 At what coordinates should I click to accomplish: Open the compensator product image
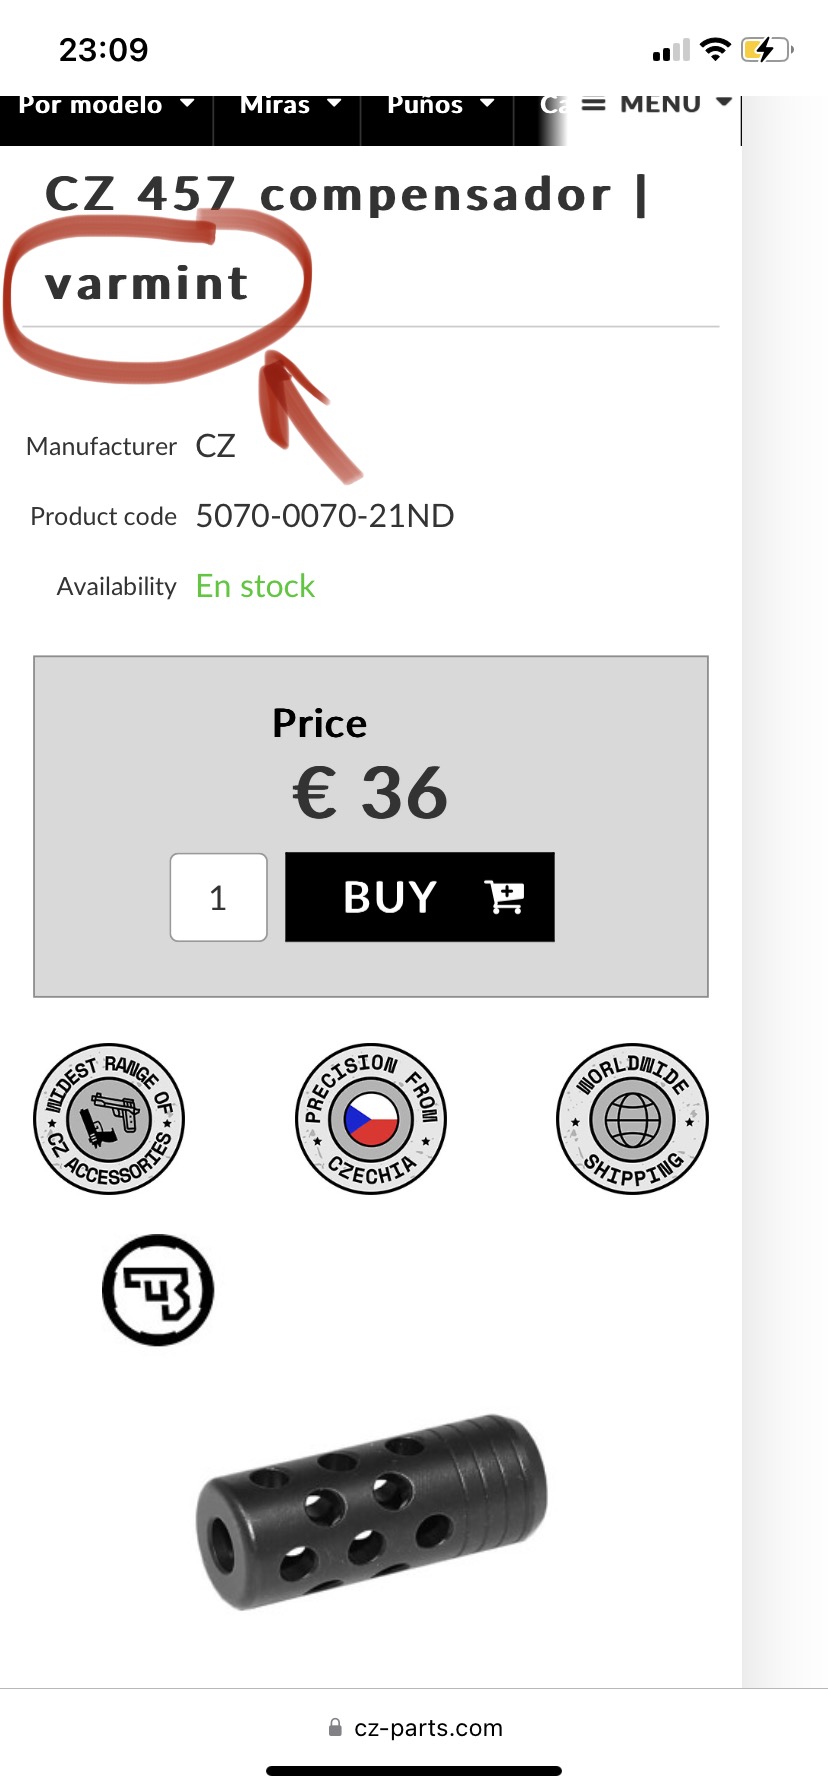click(371, 1512)
